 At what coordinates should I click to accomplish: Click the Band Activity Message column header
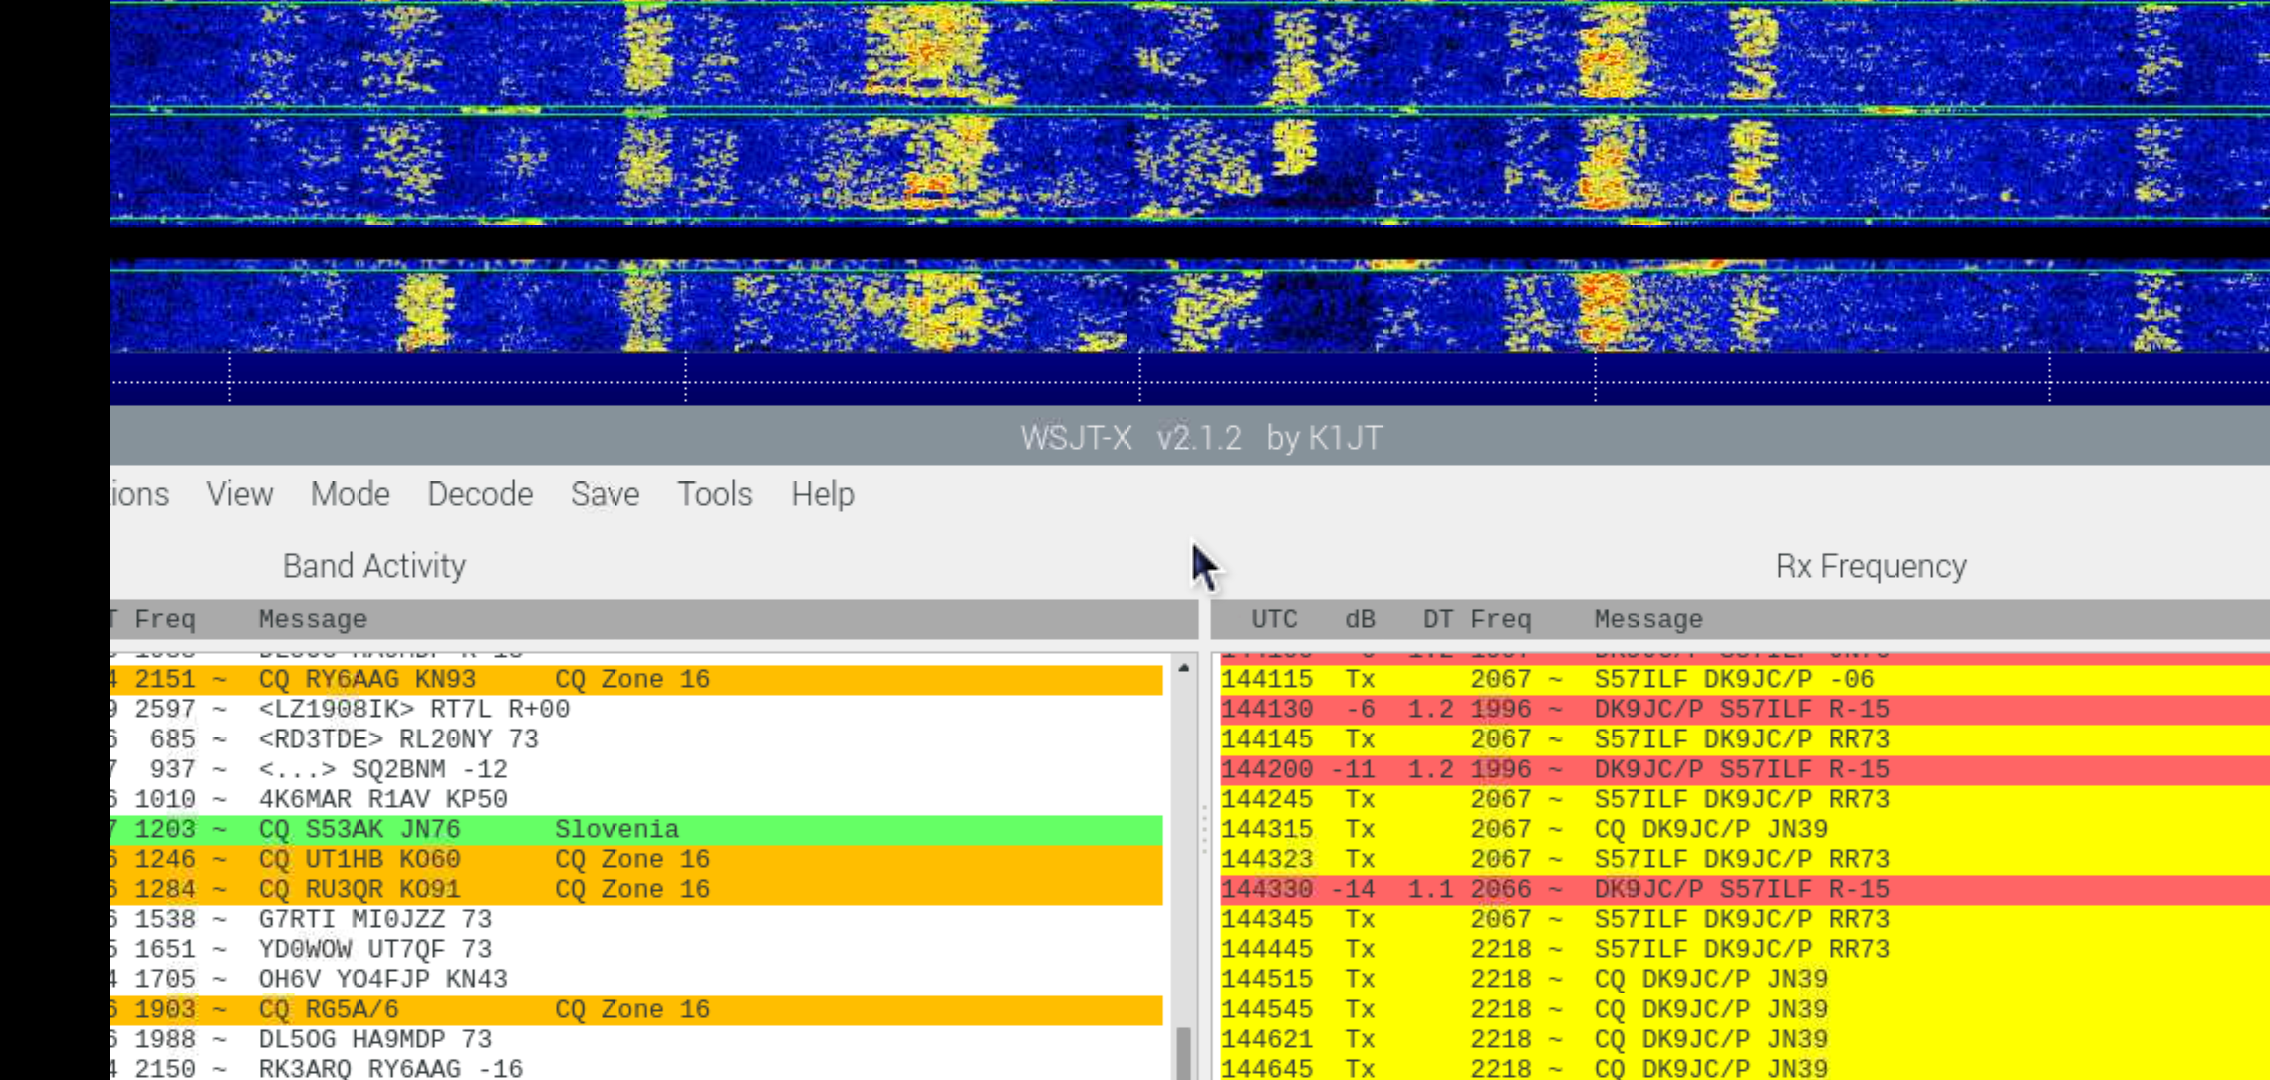[313, 620]
